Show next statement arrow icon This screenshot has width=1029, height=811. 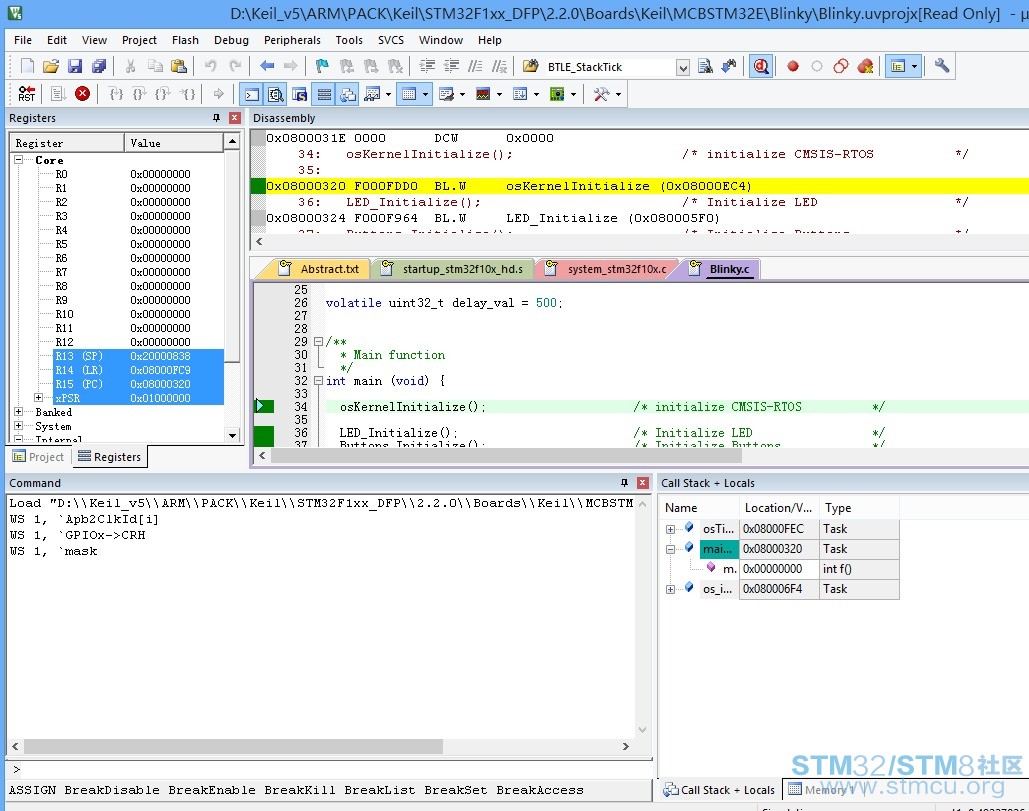point(219,94)
